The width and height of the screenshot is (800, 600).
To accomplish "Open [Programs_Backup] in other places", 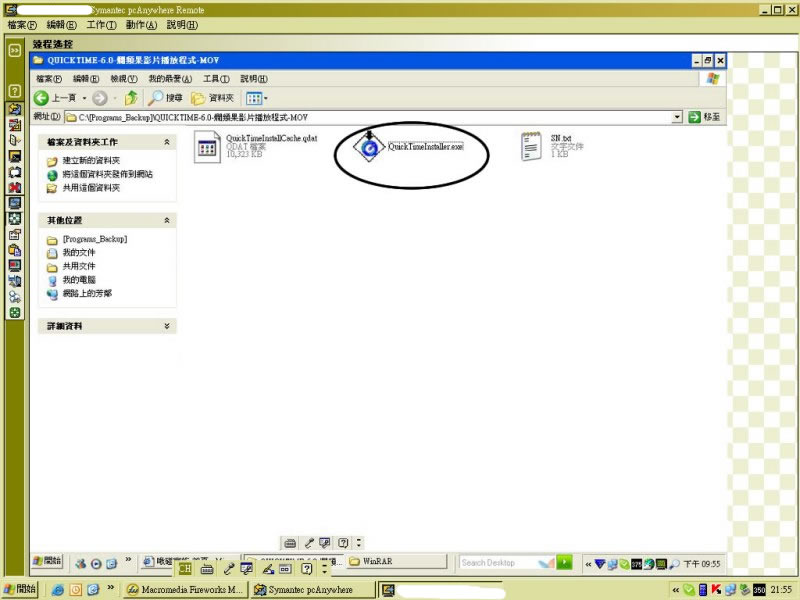I will point(94,239).
